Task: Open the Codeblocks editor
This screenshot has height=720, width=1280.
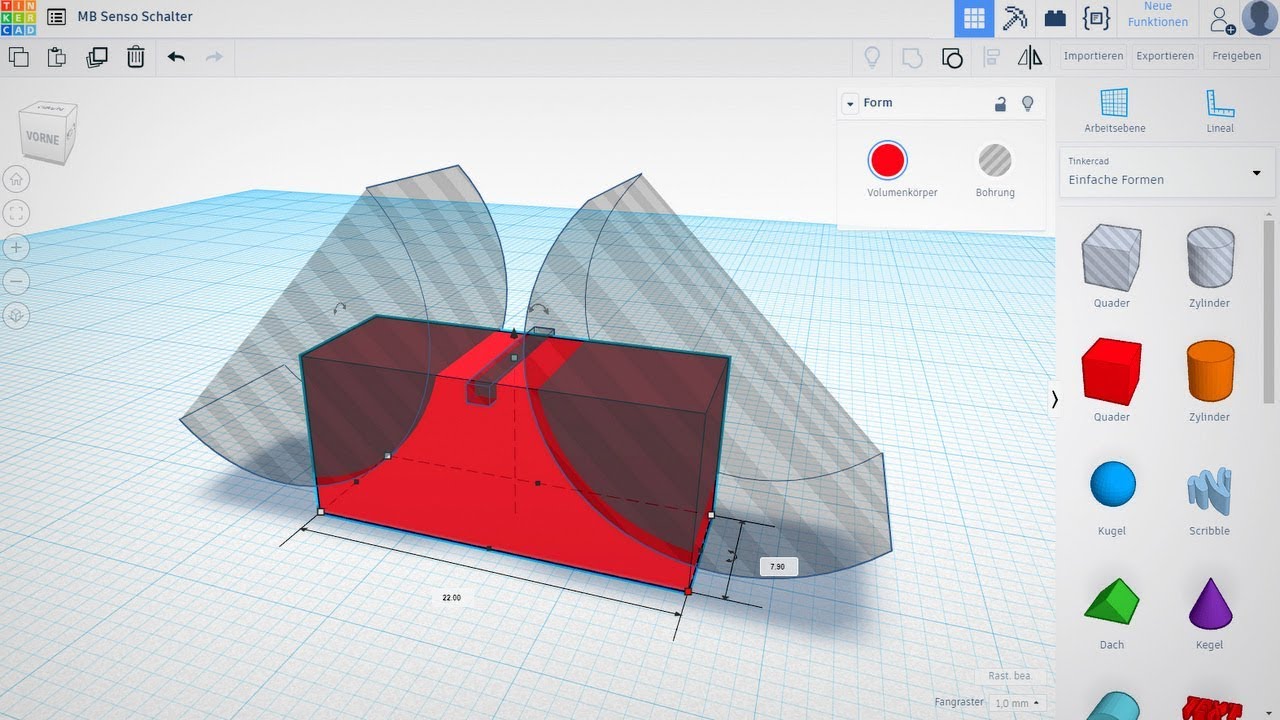Action: (x=1094, y=18)
